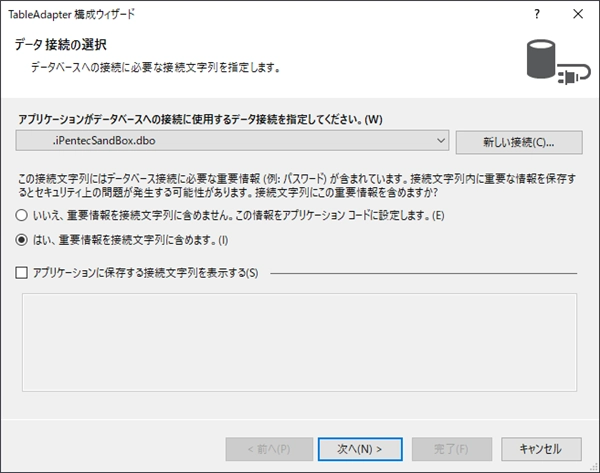Click the window resize grip corner
Viewport: 600px width, 473px height.
[x=594, y=467]
